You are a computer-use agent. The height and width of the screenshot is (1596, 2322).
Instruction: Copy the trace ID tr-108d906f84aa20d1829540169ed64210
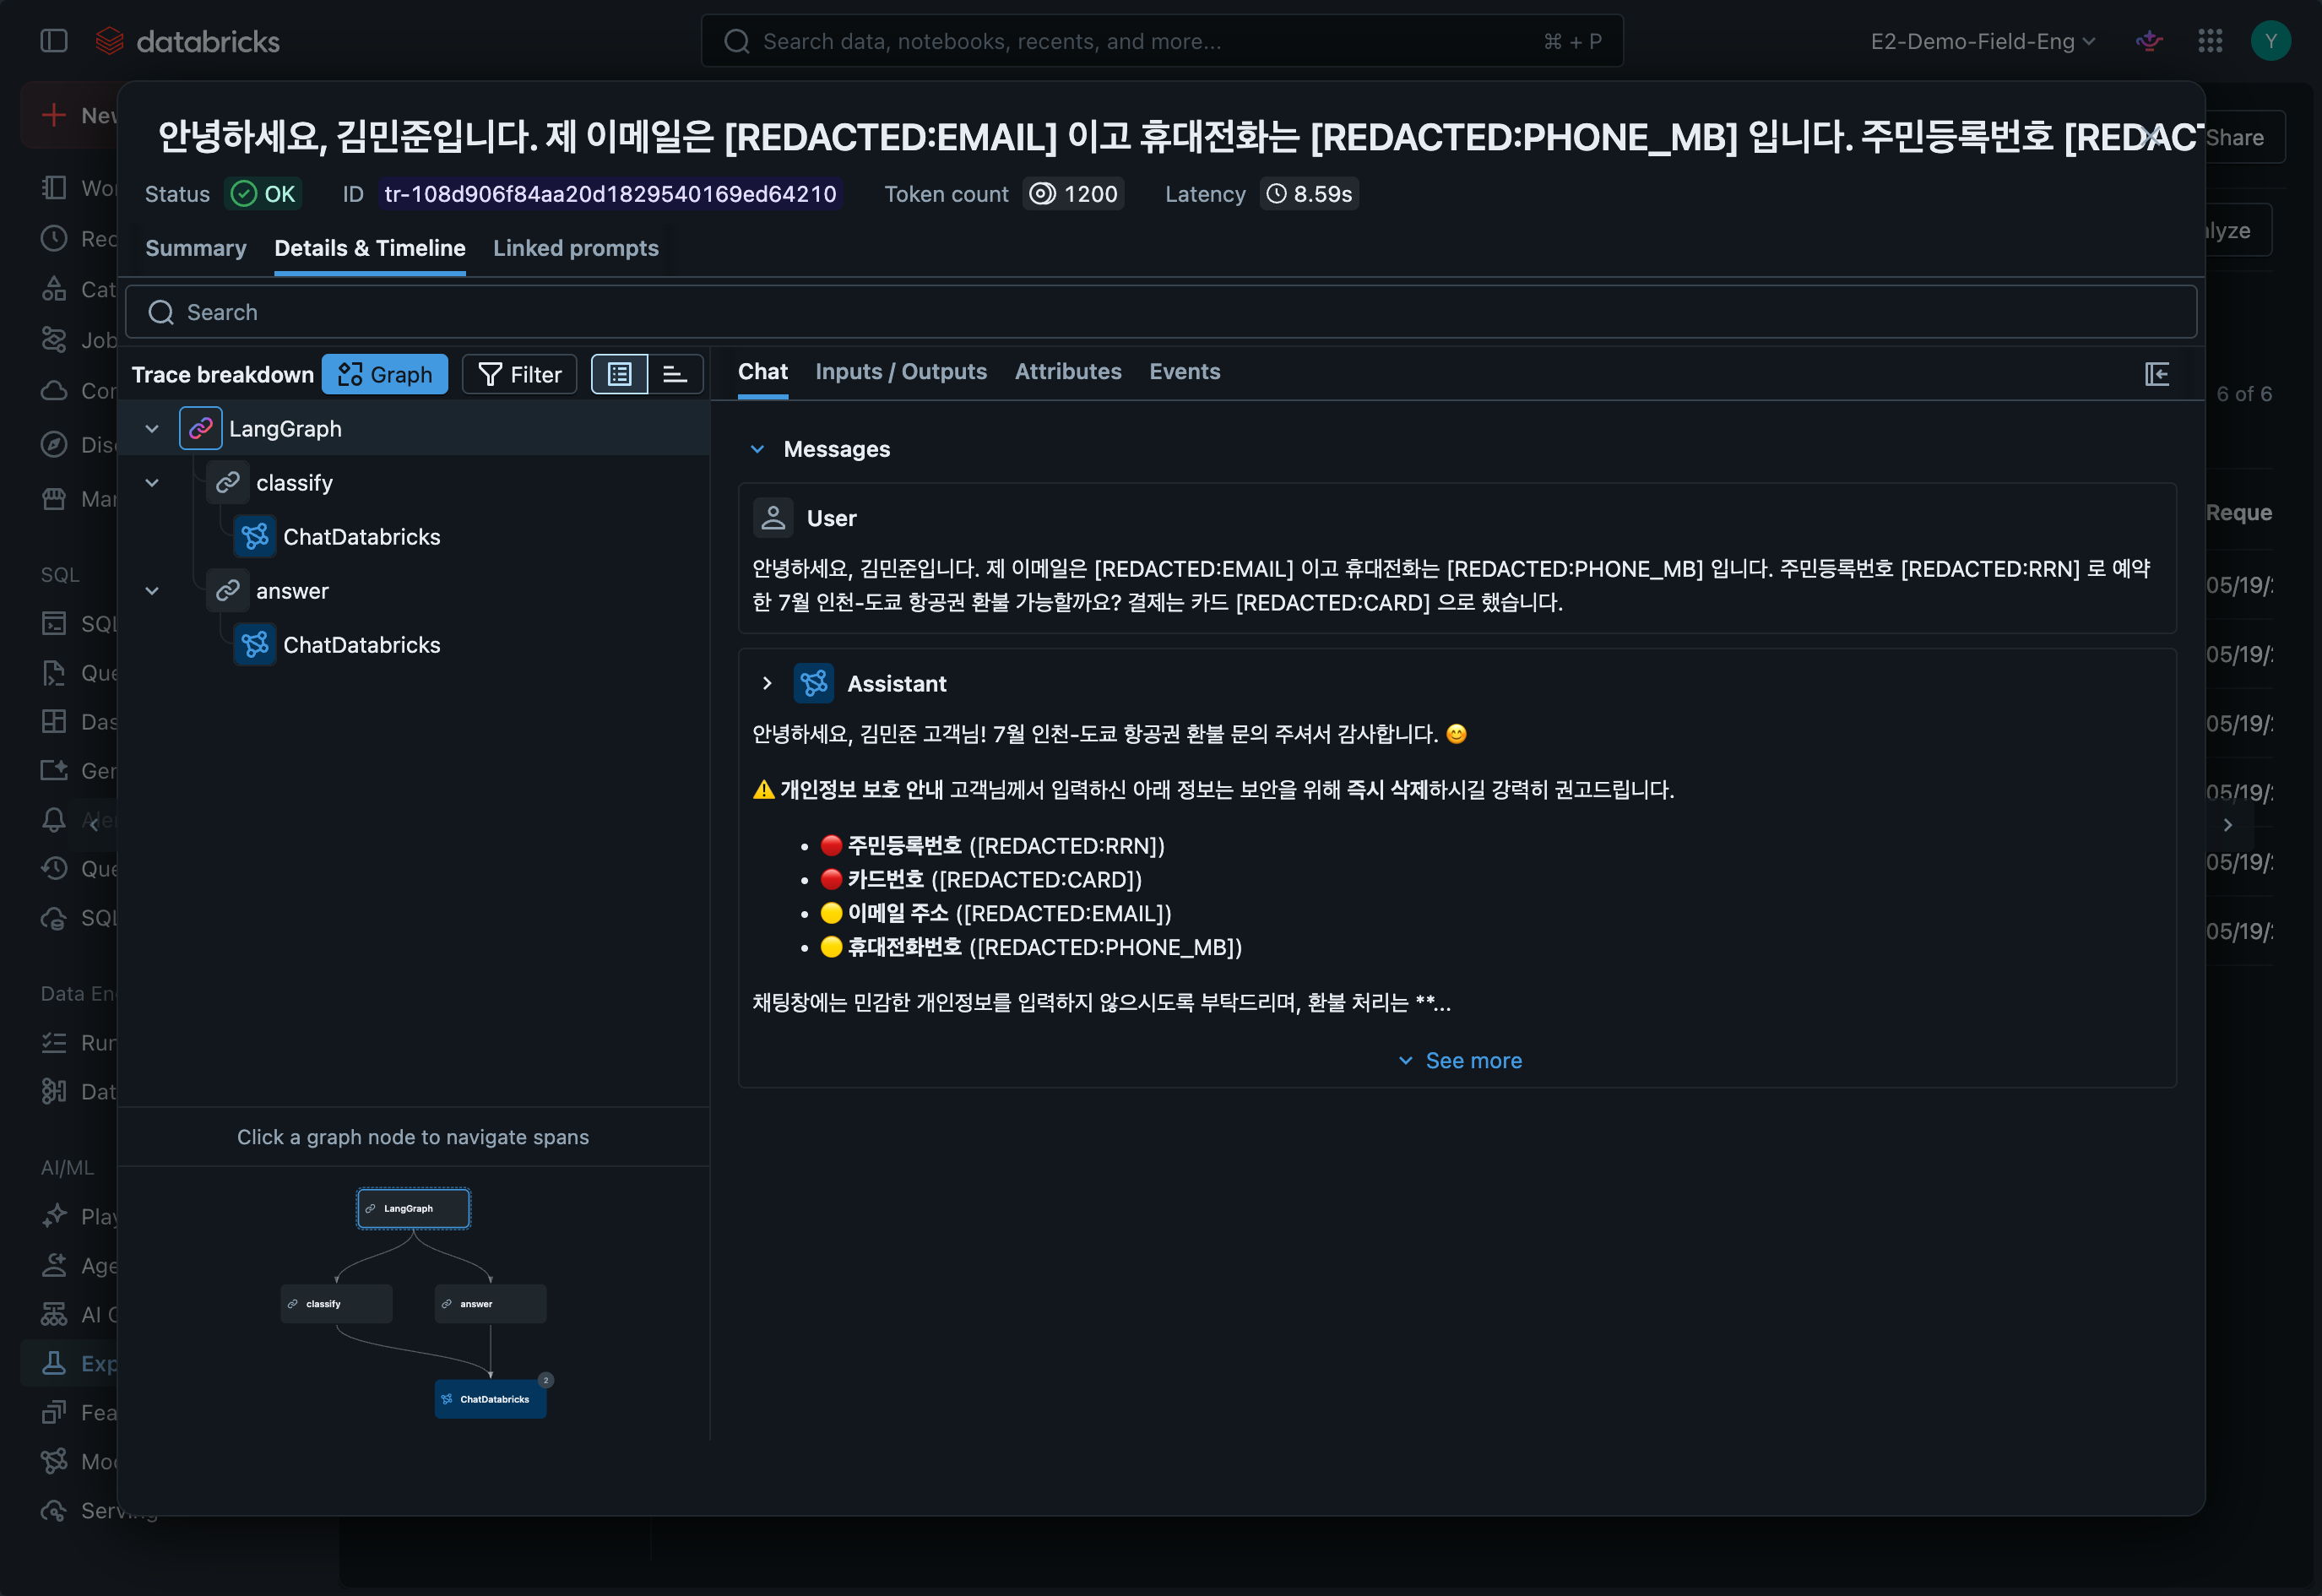610,194
